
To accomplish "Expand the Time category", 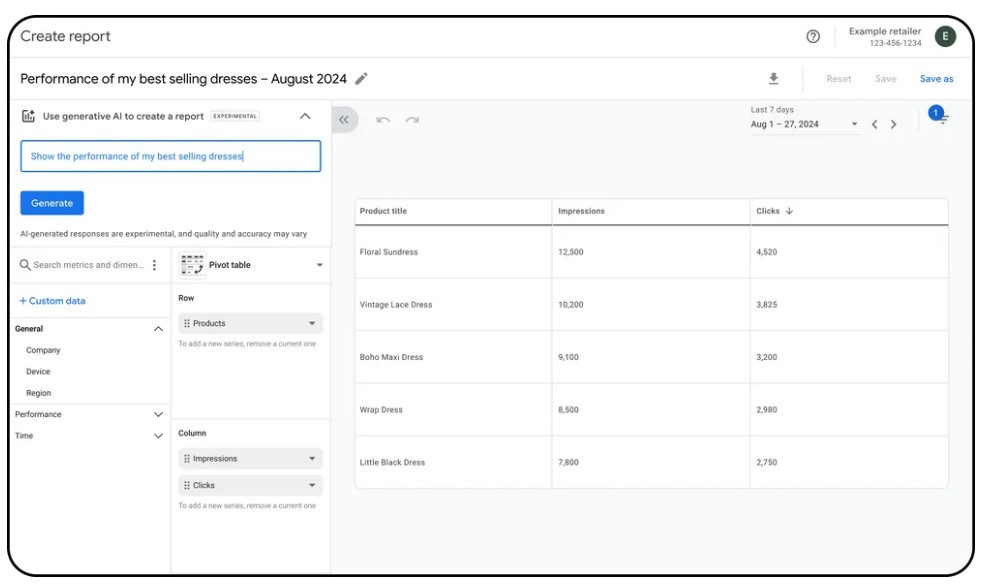I will [157, 436].
